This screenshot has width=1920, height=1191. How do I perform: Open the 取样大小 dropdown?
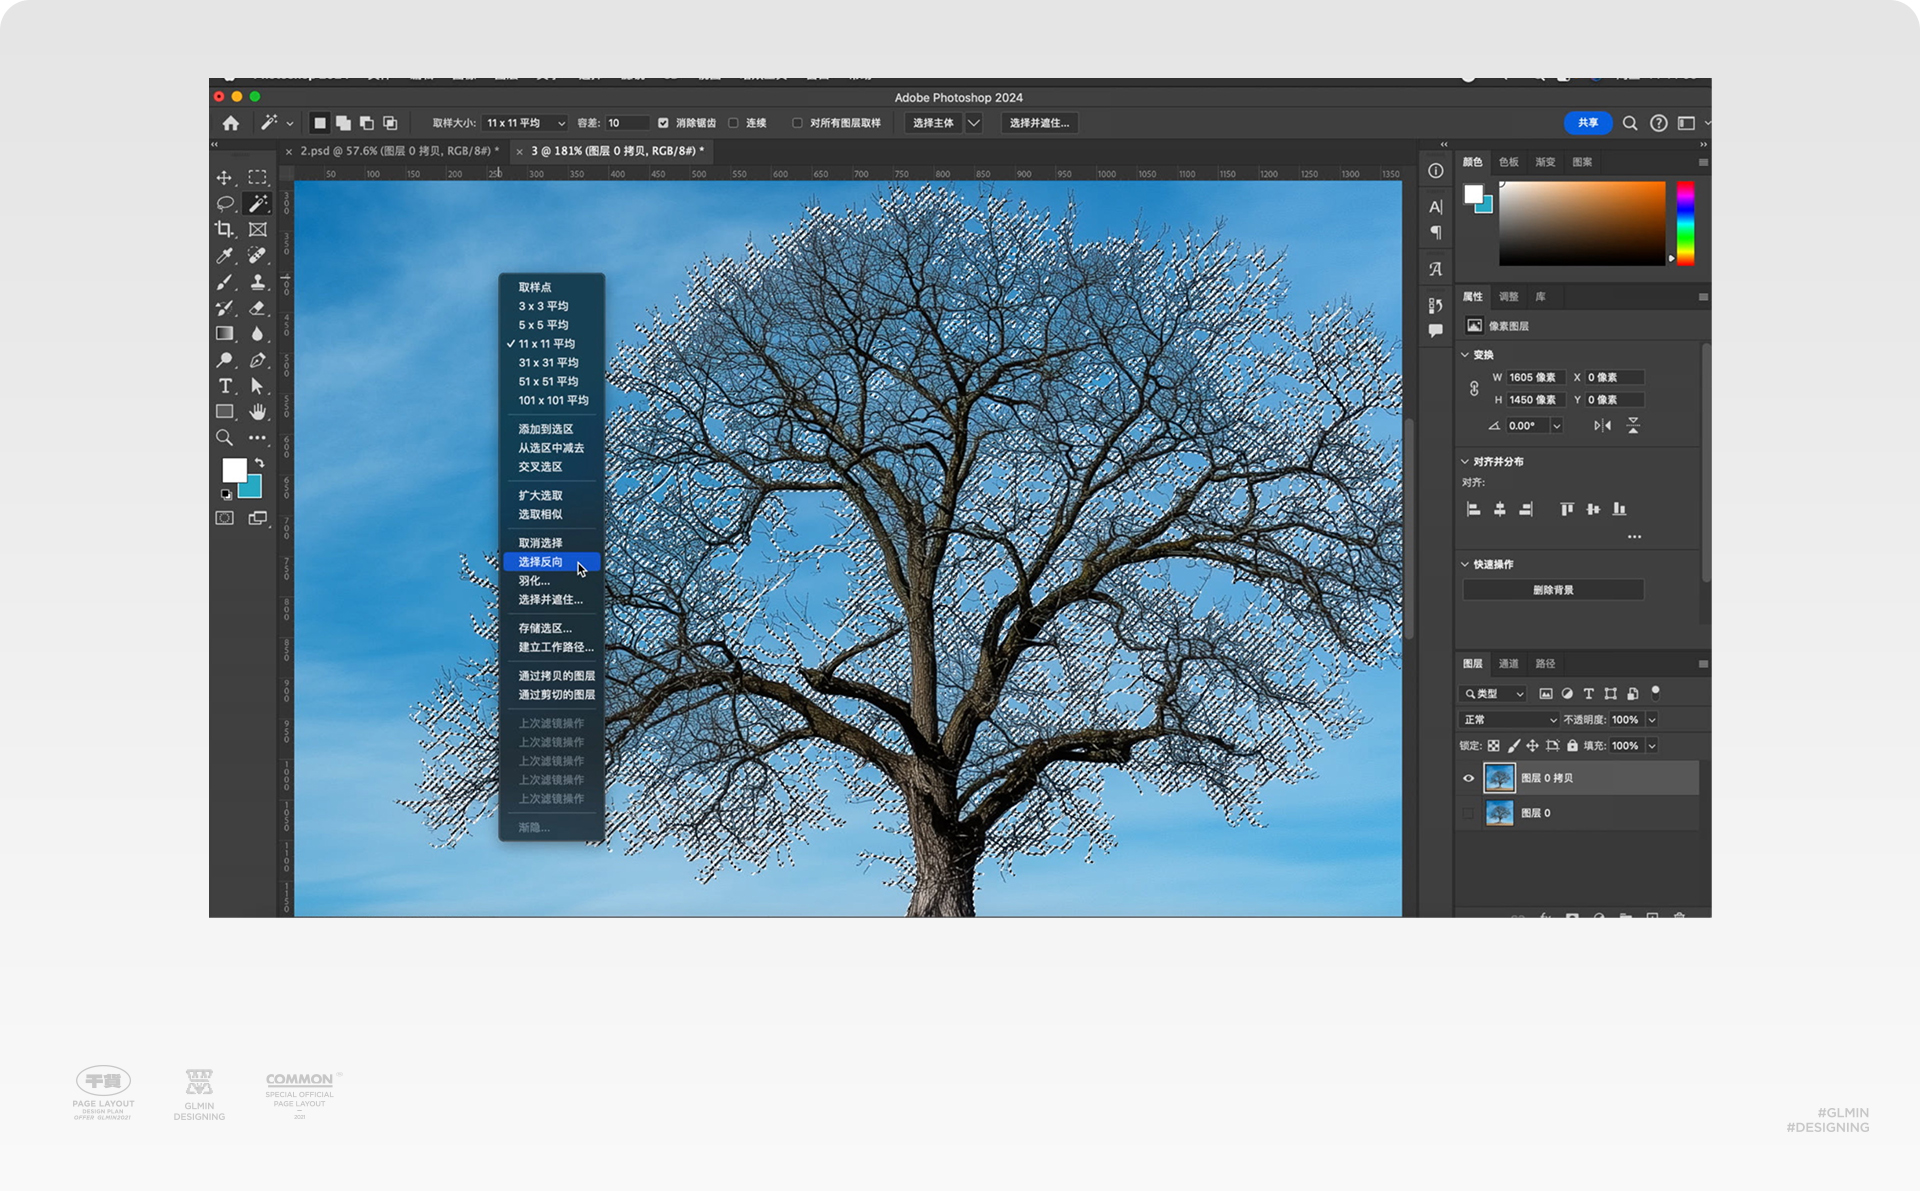[524, 123]
